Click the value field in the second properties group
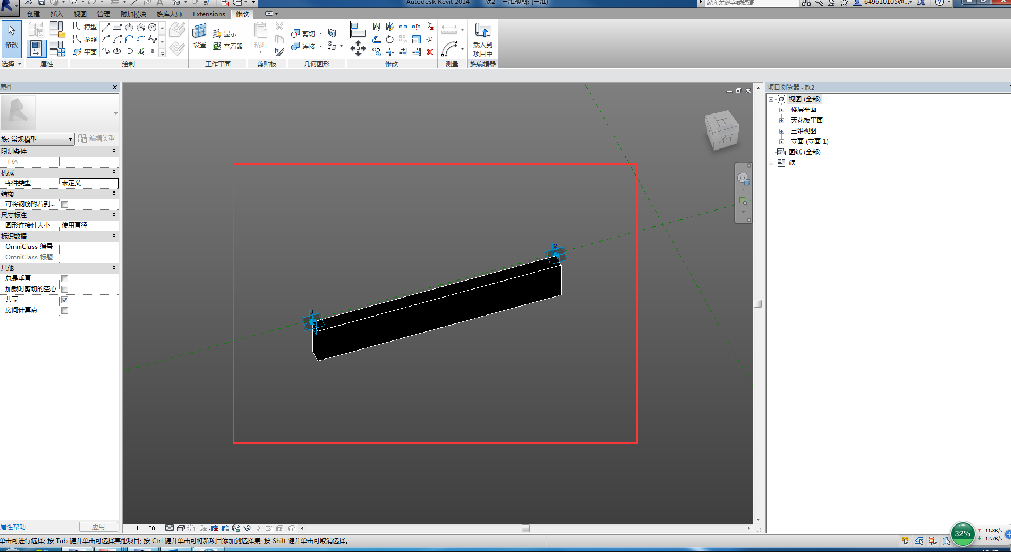The height and width of the screenshot is (552, 1011). (x=89, y=183)
